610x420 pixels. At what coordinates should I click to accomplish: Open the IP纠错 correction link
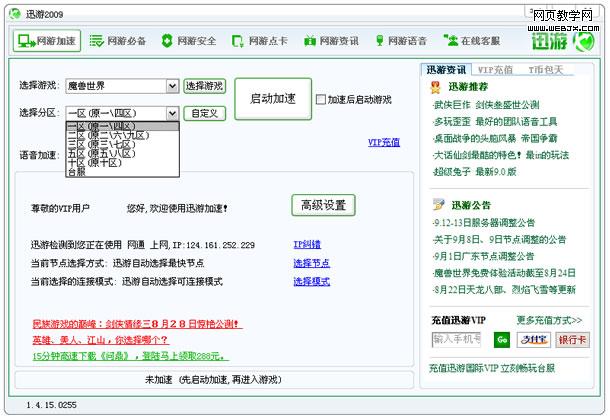(306, 244)
